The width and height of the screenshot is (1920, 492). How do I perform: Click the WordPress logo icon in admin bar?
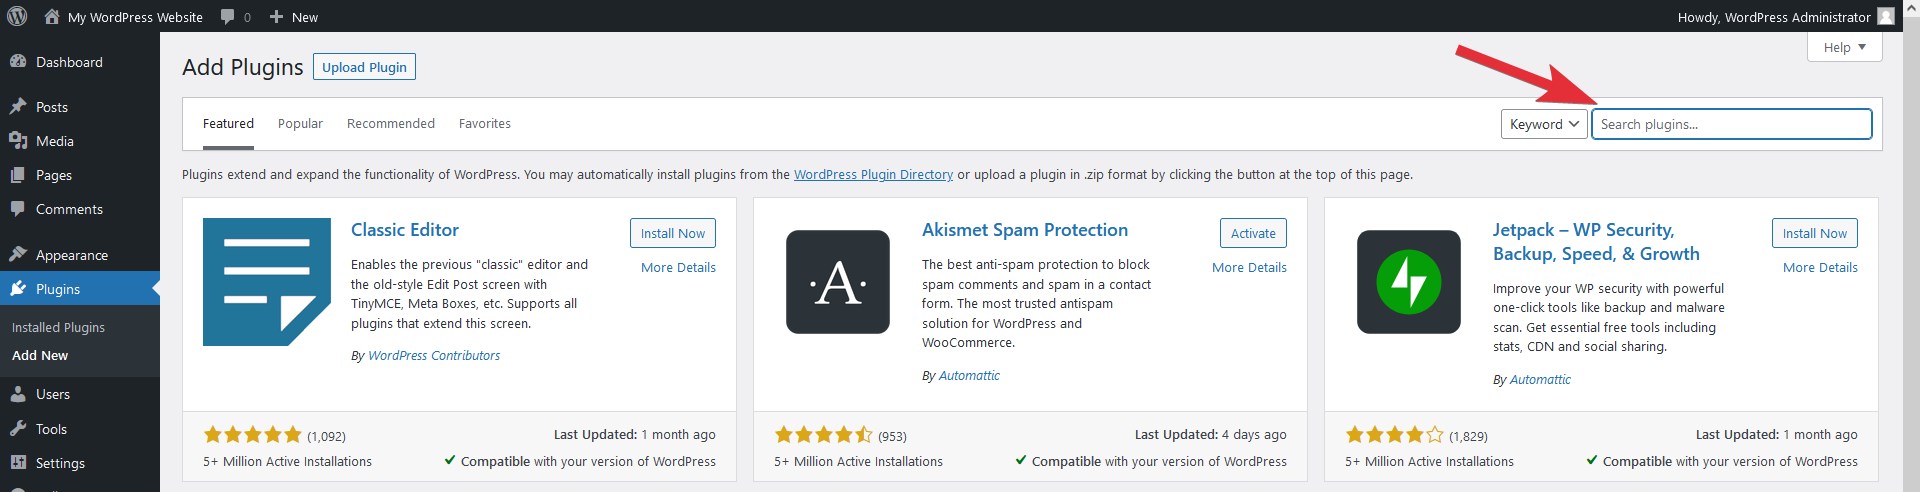(17, 16)
